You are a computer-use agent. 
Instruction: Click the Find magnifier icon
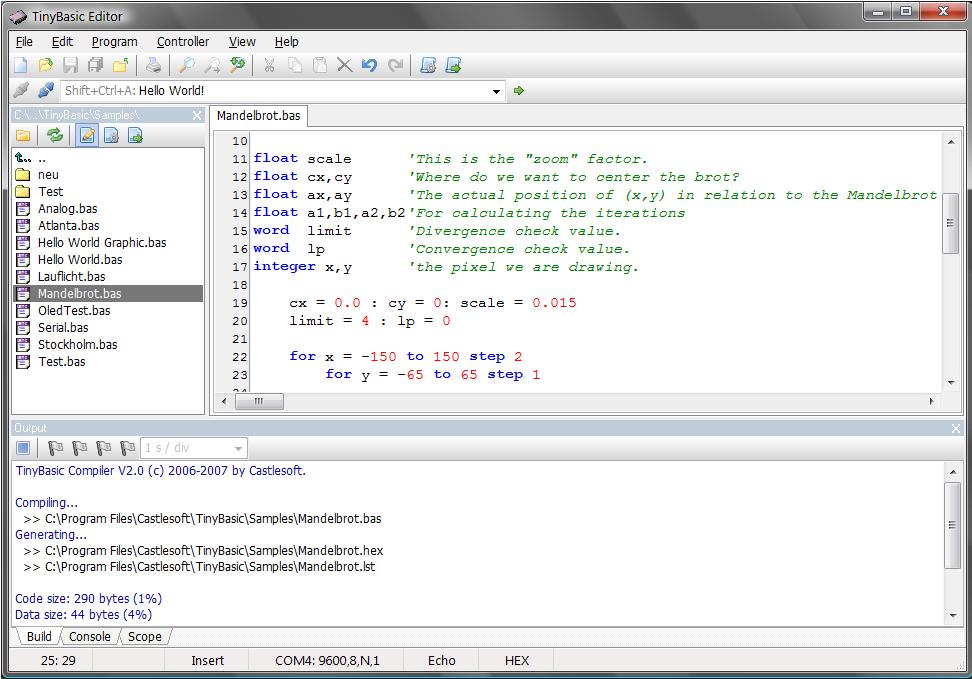(x=186, y=65)
